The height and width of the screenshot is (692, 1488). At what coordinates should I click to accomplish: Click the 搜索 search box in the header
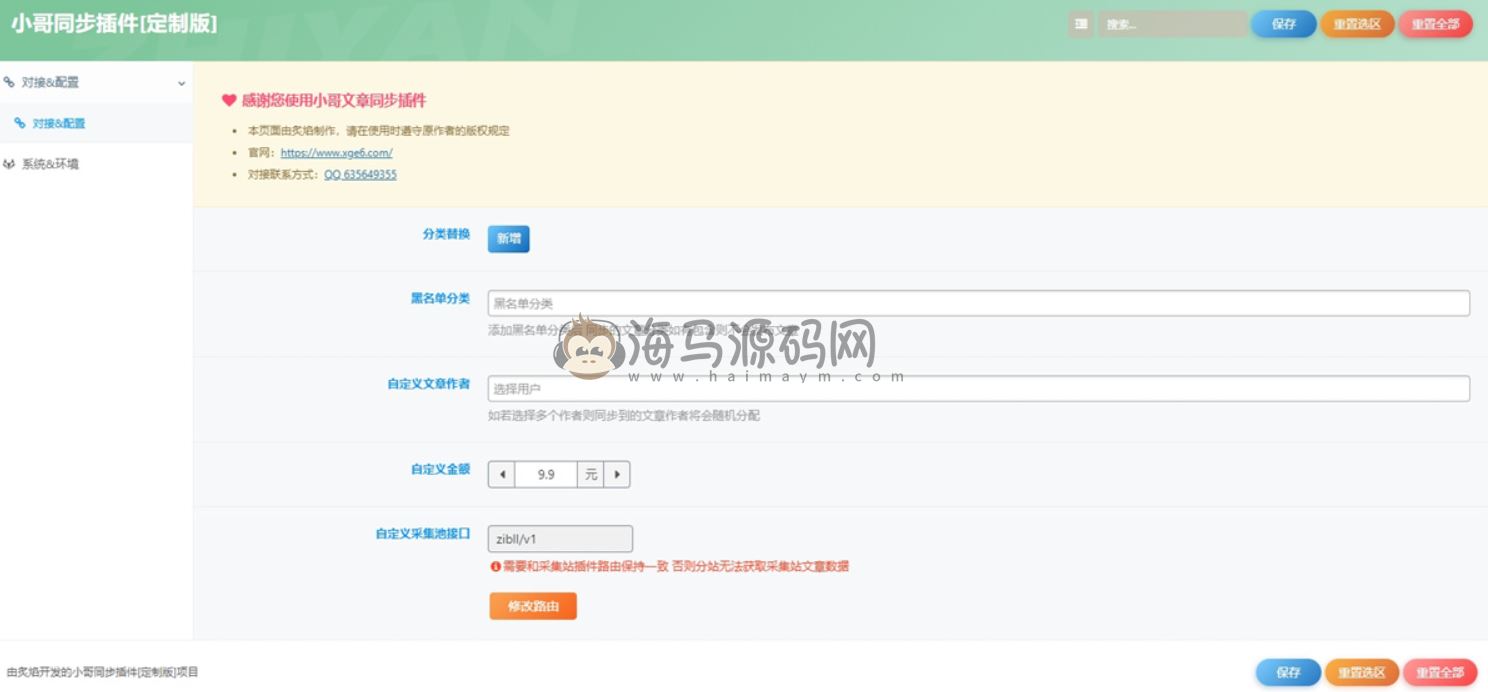pyautogui.click(x=1170, y=24)
